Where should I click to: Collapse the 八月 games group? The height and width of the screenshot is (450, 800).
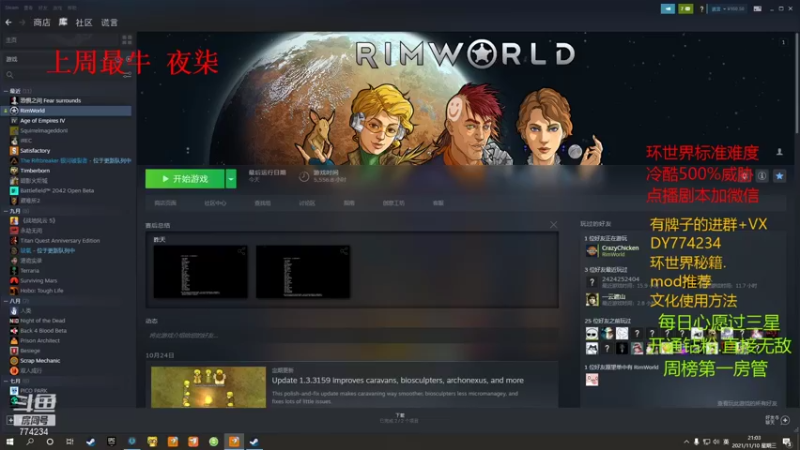[x=6, y=301]
